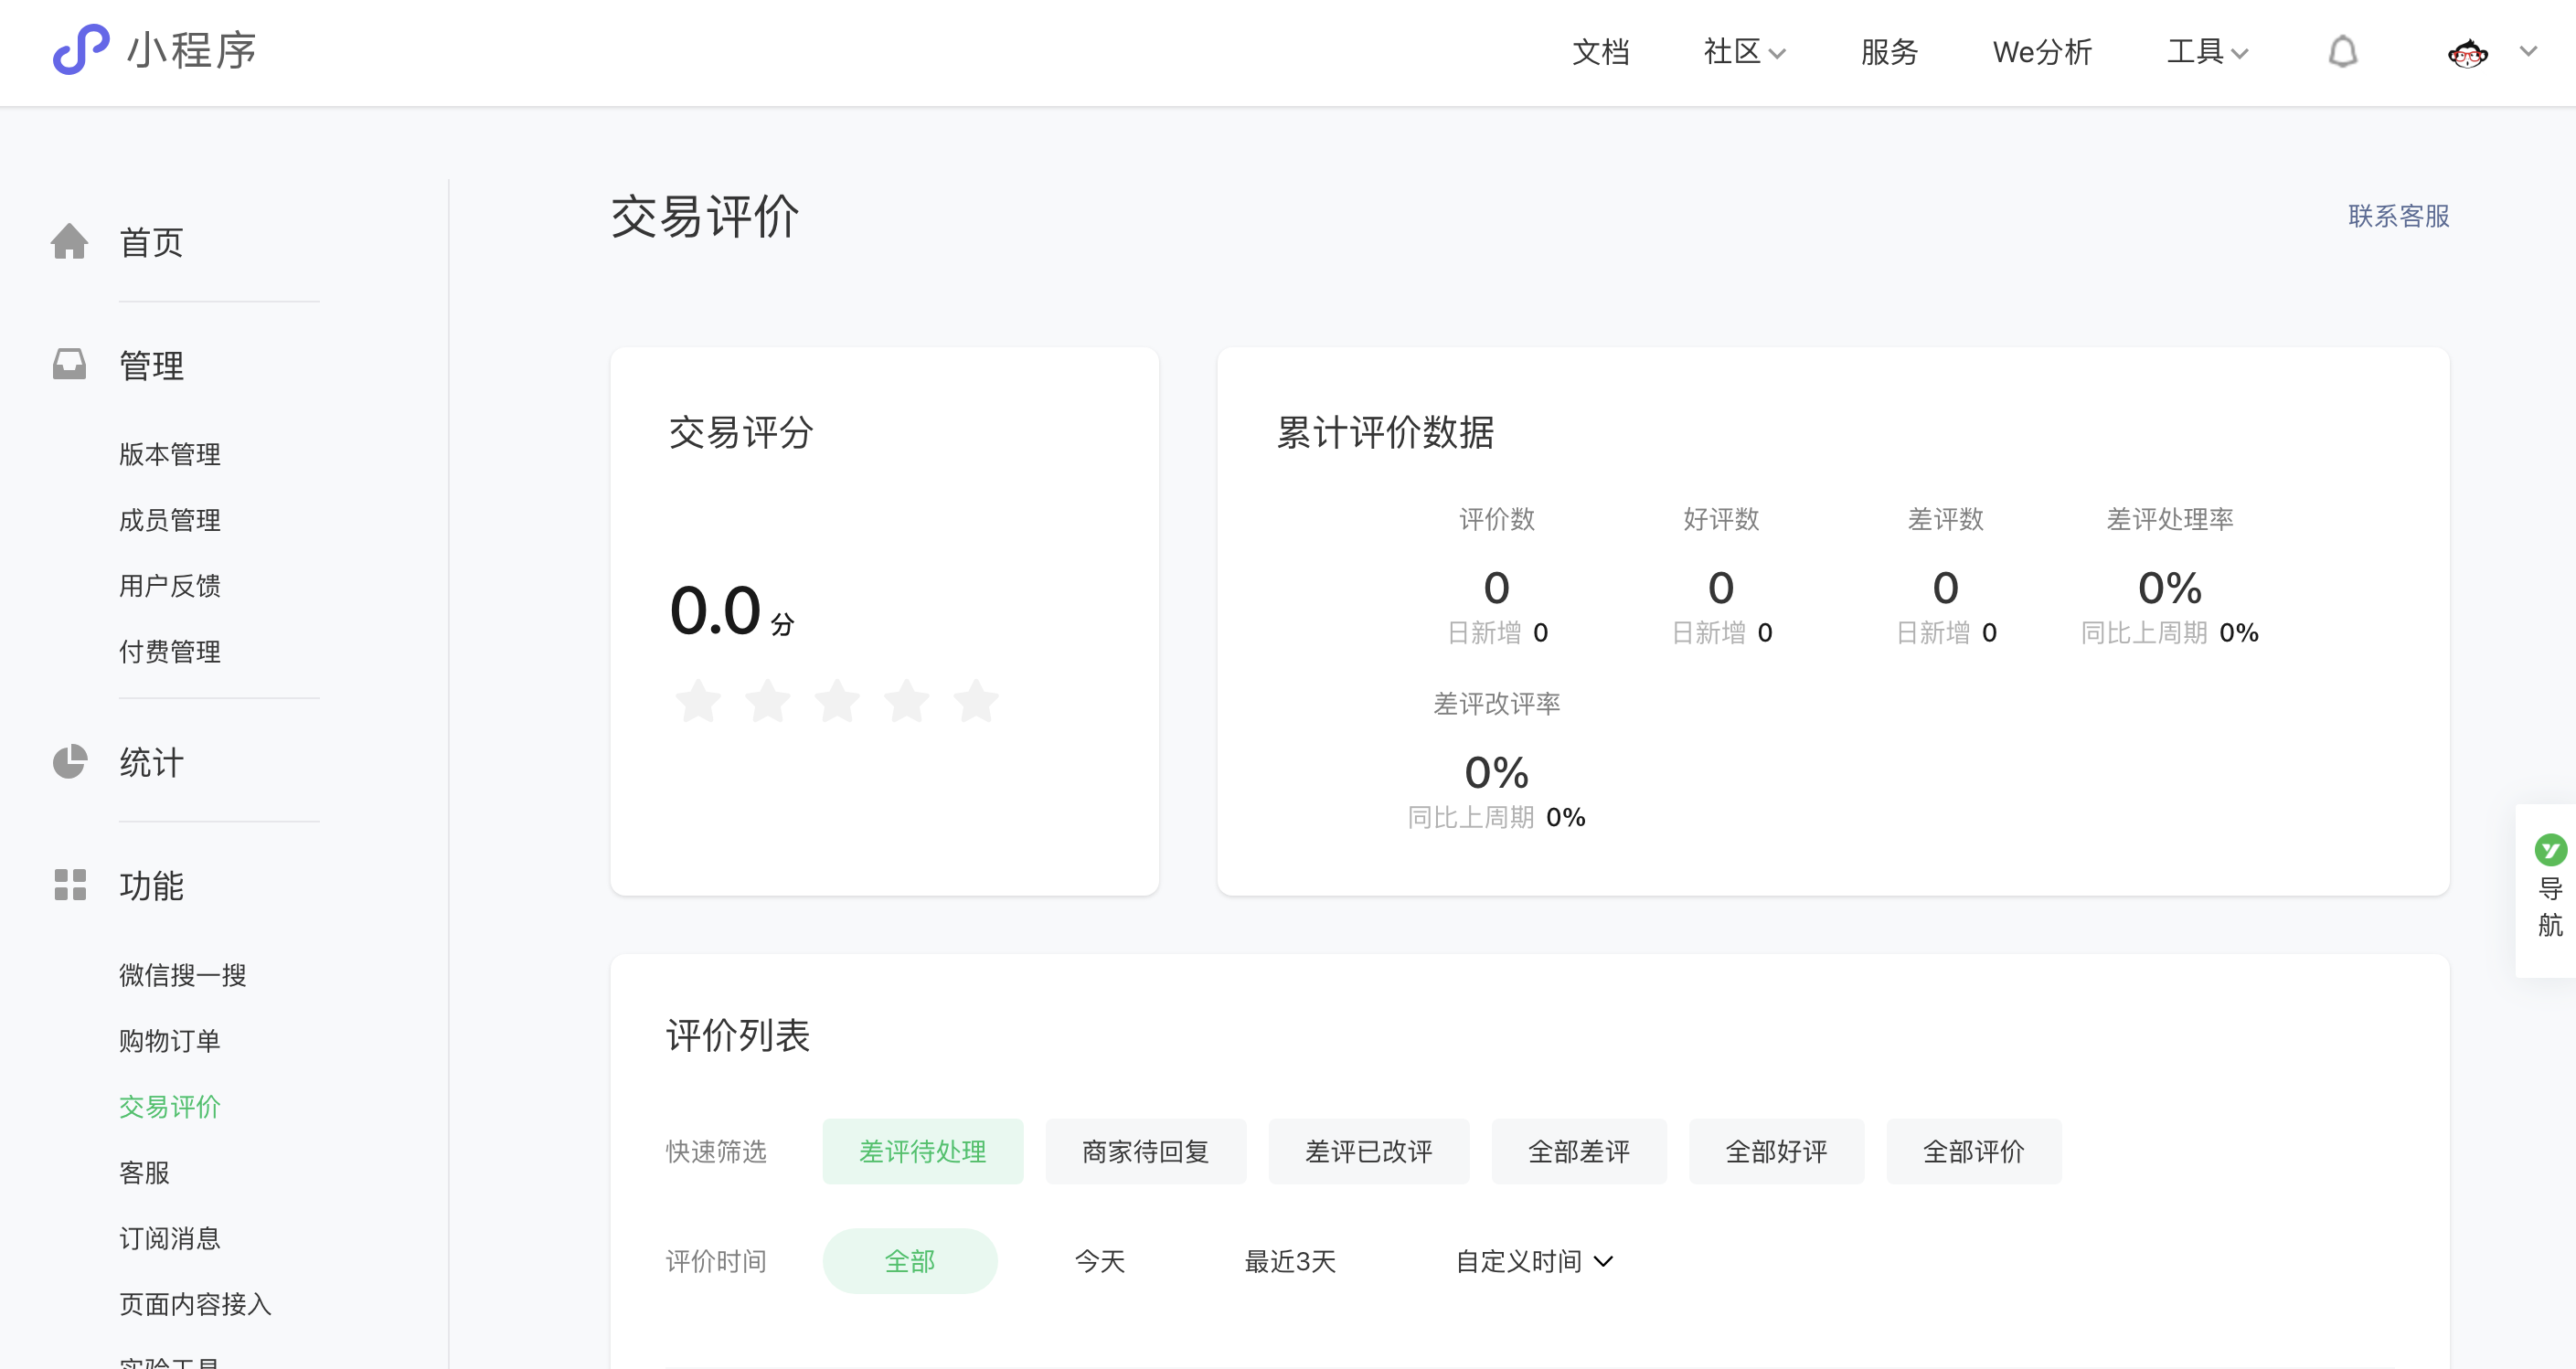
Task: Expand account menu chevron beside avatar
Action: pyautogui.click(x=2528, y=52)
